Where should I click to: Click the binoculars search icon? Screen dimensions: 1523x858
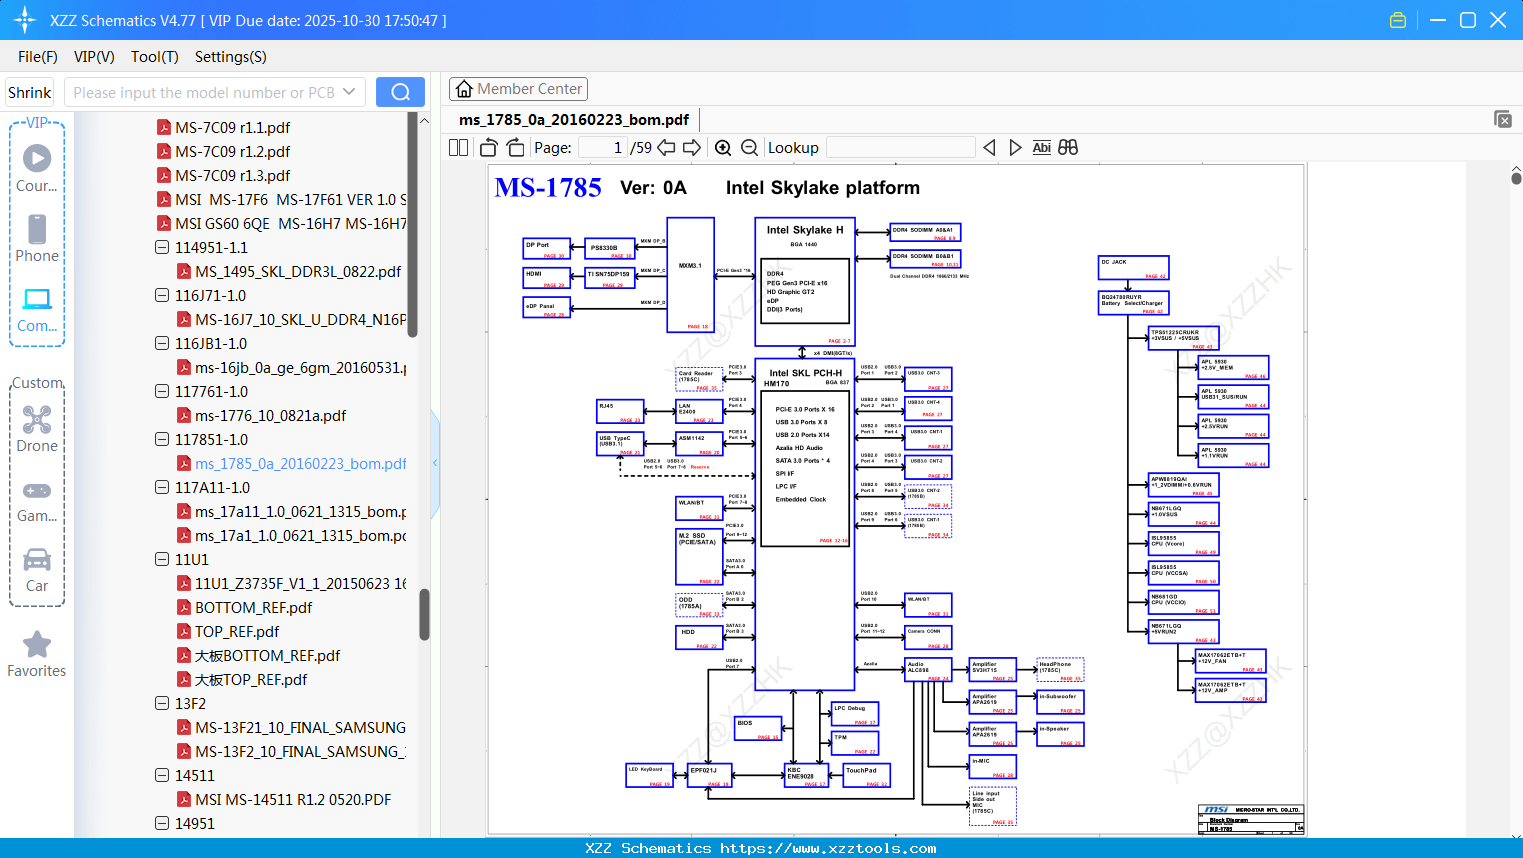[1068, 148]
